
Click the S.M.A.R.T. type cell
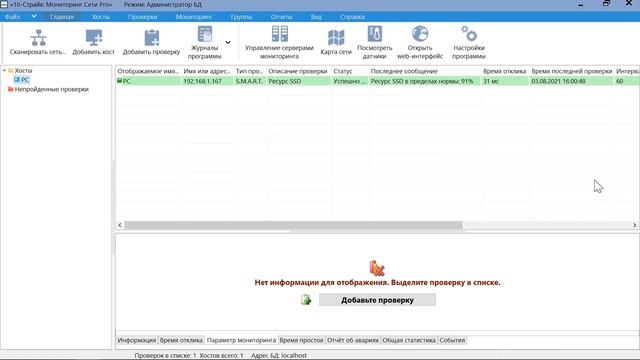tap(249, 81)
